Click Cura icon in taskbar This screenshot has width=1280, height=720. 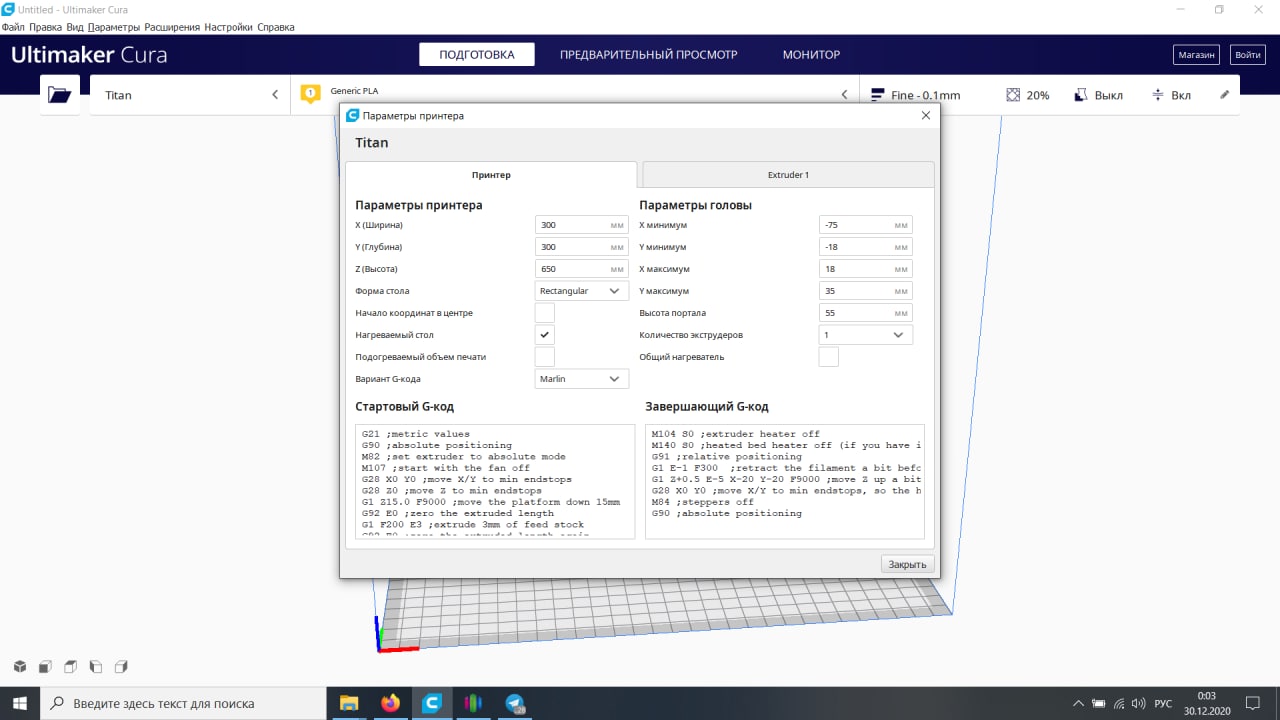(432, 703)
